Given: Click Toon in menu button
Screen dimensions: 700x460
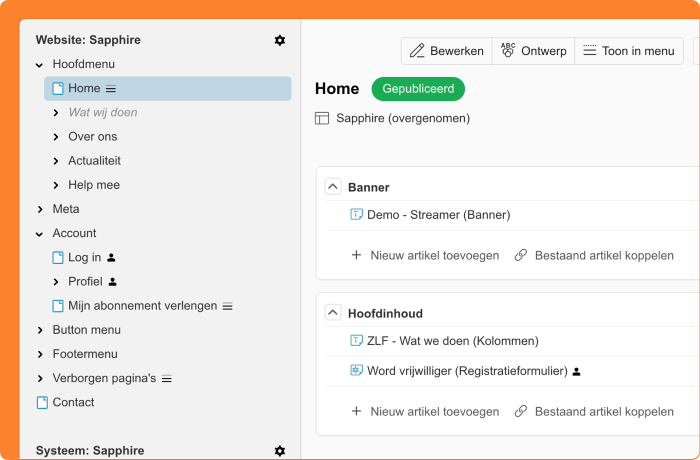Looking at the screenshot, I should [629, 51].
